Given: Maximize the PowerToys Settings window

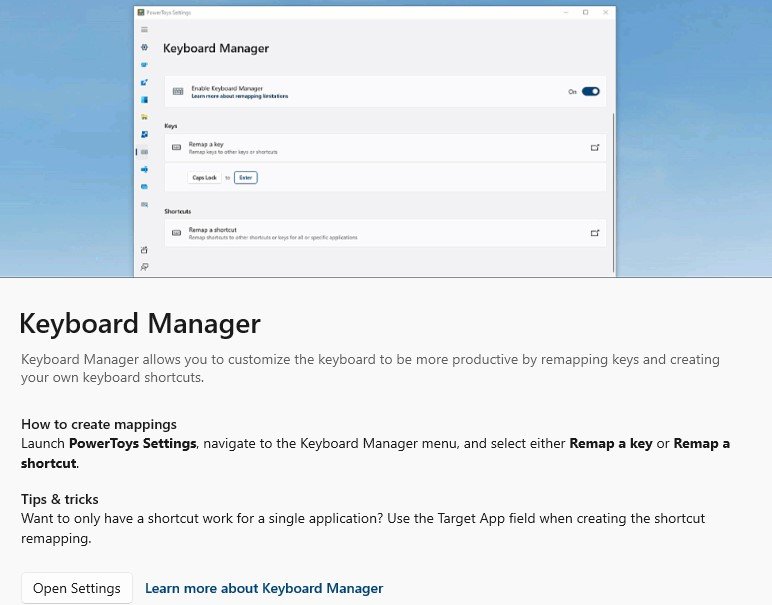Looking at the screenshot, I should pos(585,12).
